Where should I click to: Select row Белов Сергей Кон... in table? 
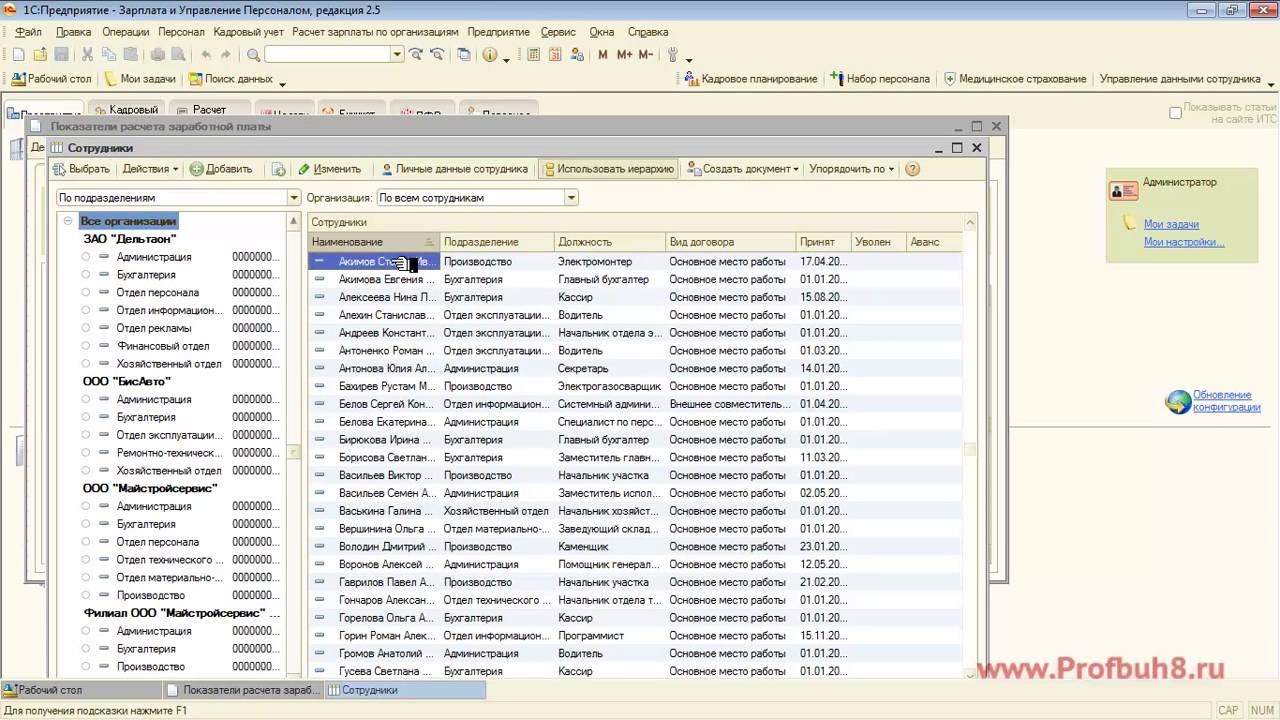pyautogui.click(x=634, y=404)
